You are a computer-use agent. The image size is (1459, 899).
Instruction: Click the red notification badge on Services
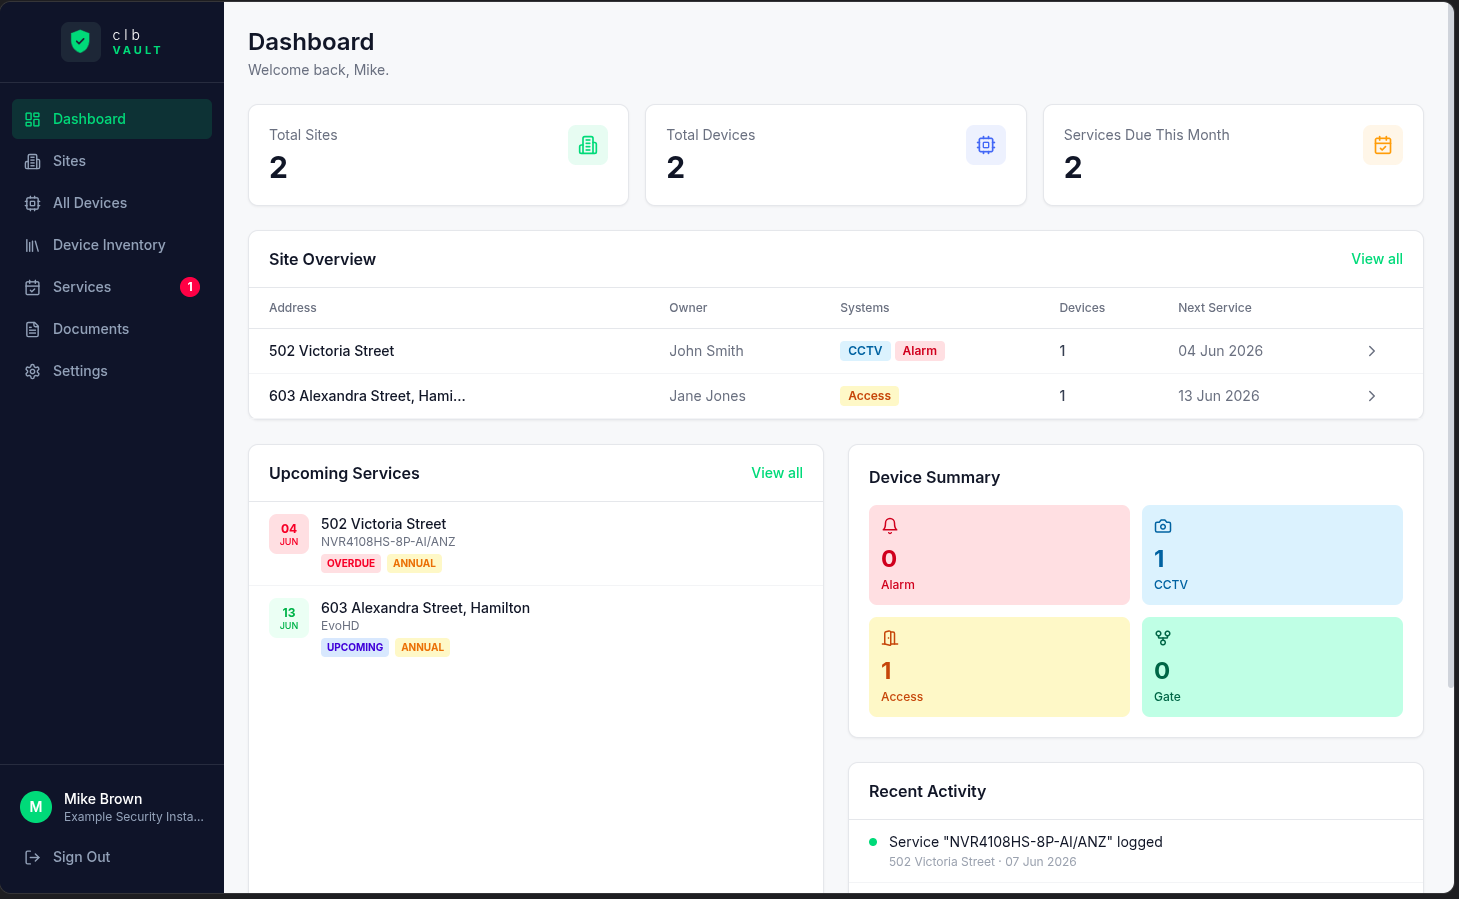[190, 287]
